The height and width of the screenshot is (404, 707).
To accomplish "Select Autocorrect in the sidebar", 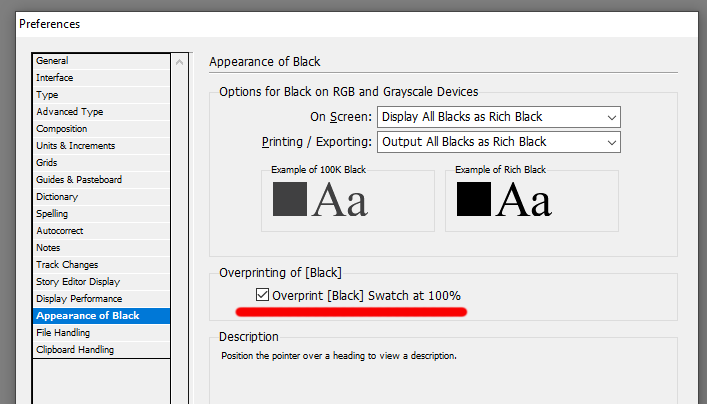I will coord(59,231).
